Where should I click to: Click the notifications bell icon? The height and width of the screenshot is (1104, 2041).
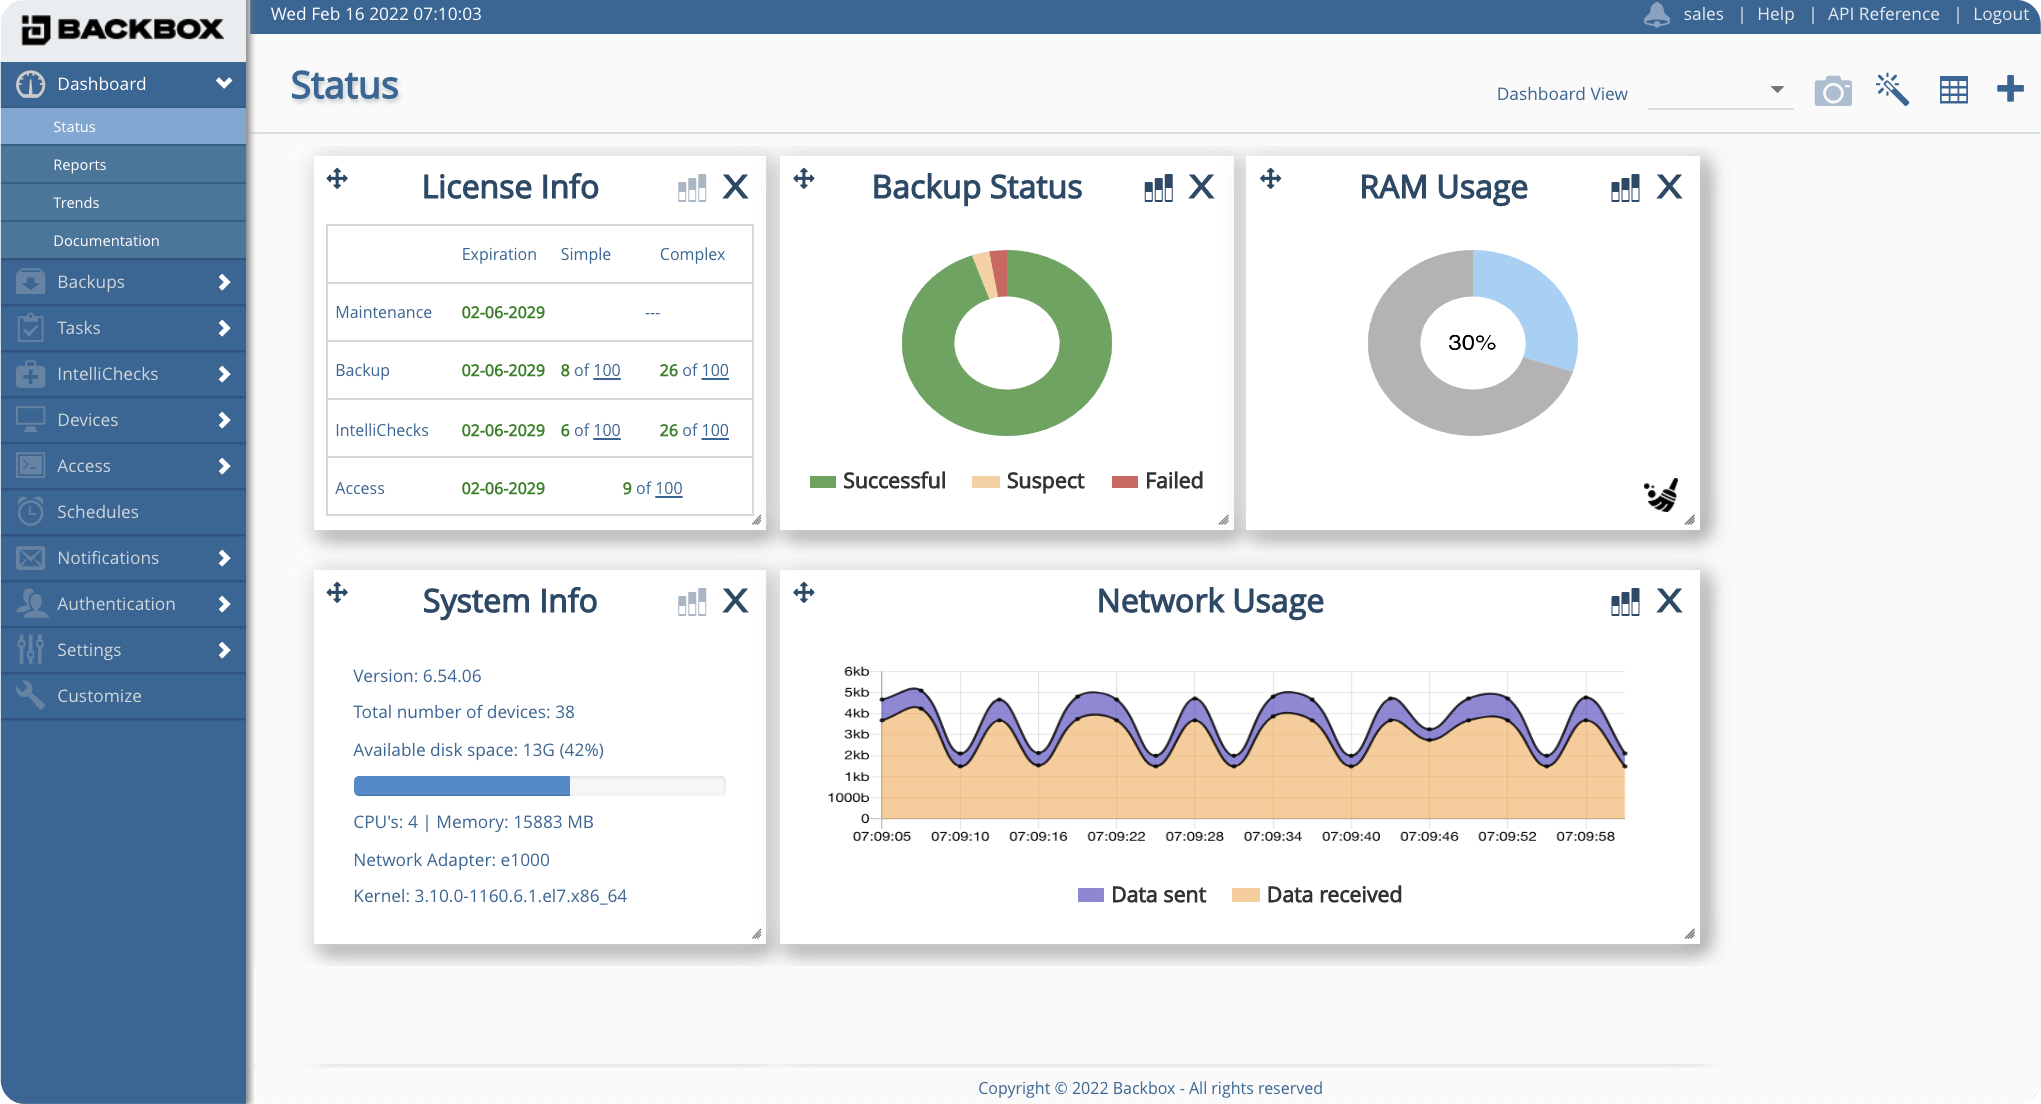[x=1658, y=14]
